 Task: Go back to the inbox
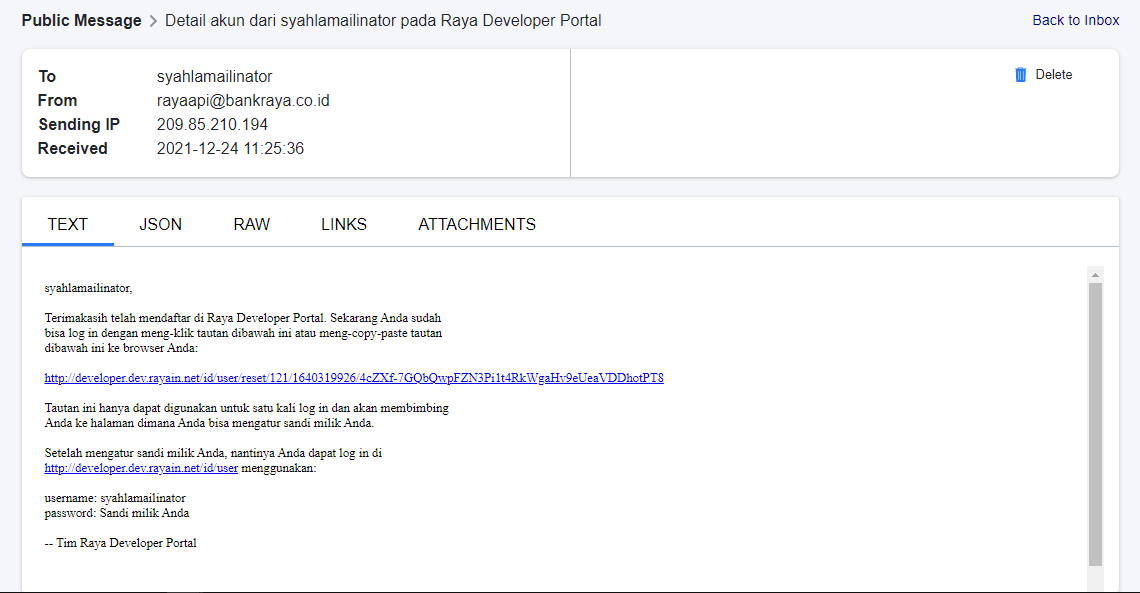tap(1075, 20)
